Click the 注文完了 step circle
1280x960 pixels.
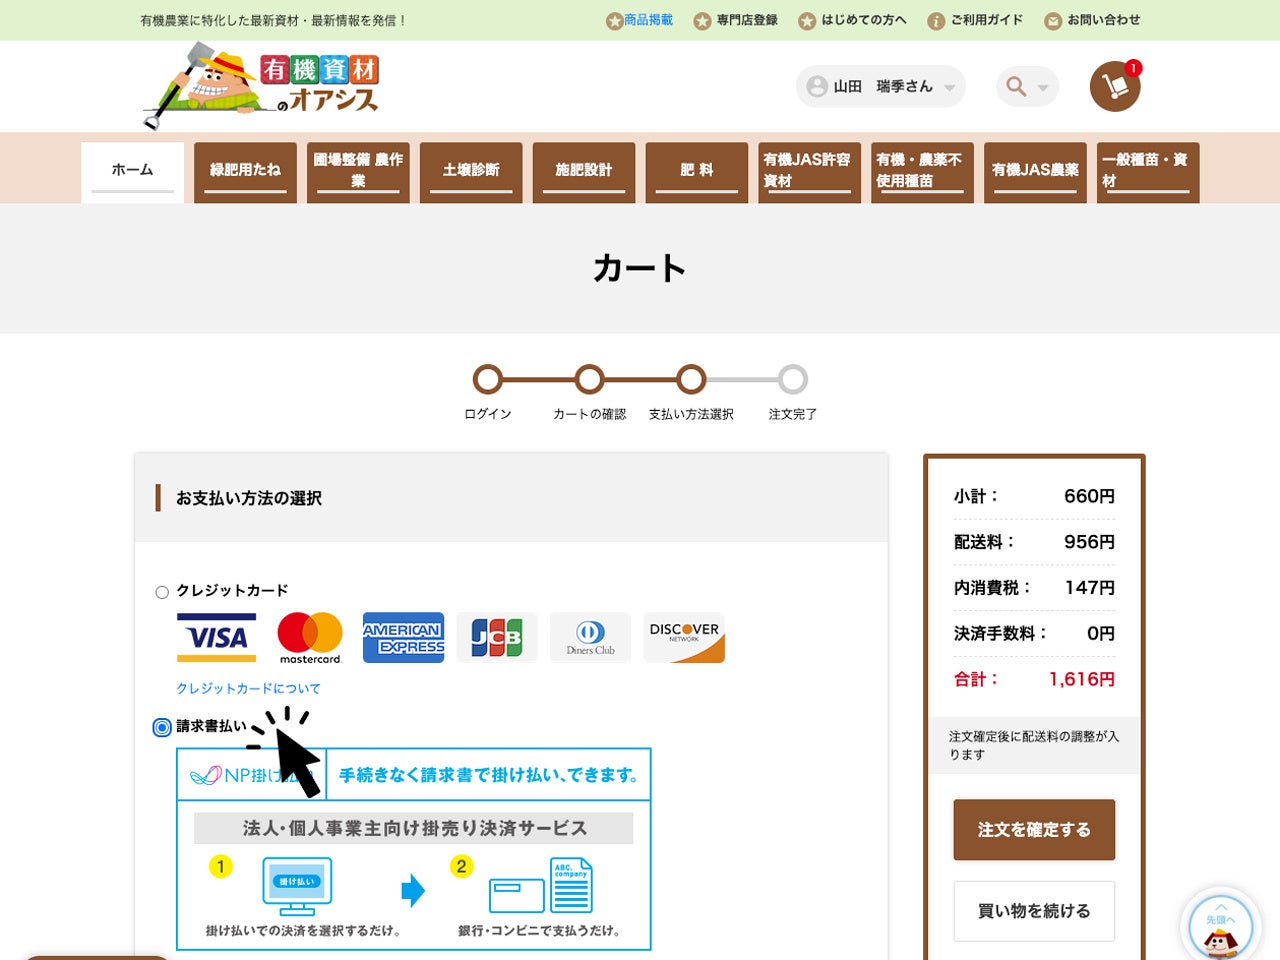(793, 380)
